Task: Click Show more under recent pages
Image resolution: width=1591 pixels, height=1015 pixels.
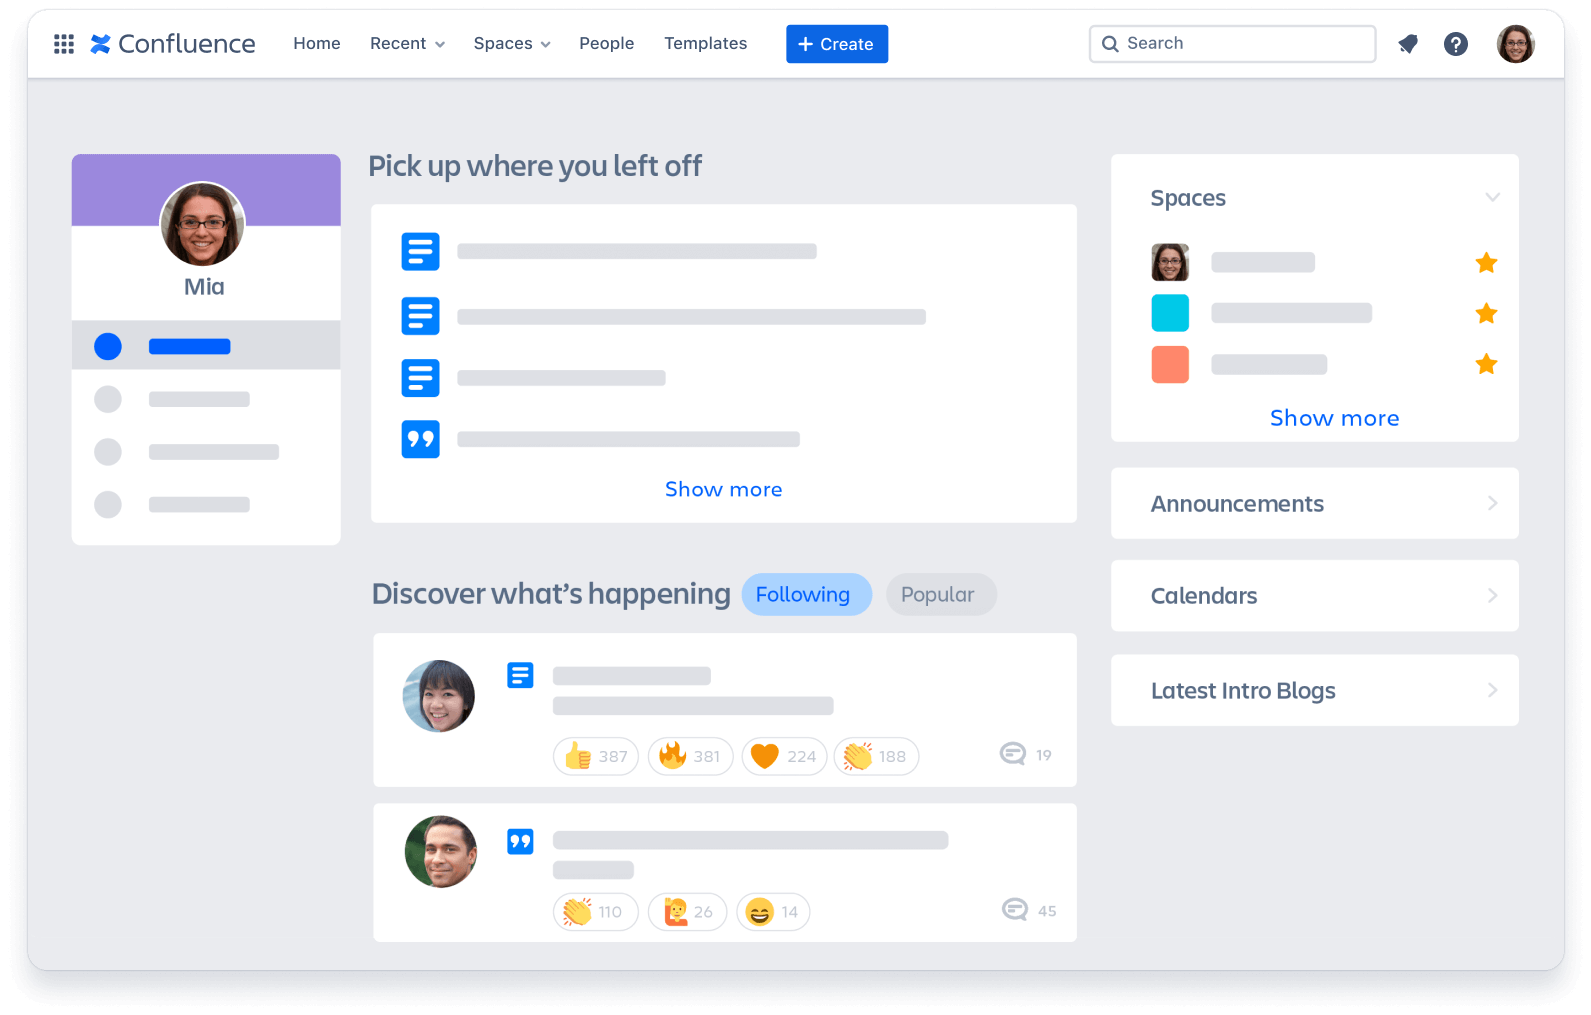Action: (723, 490)
